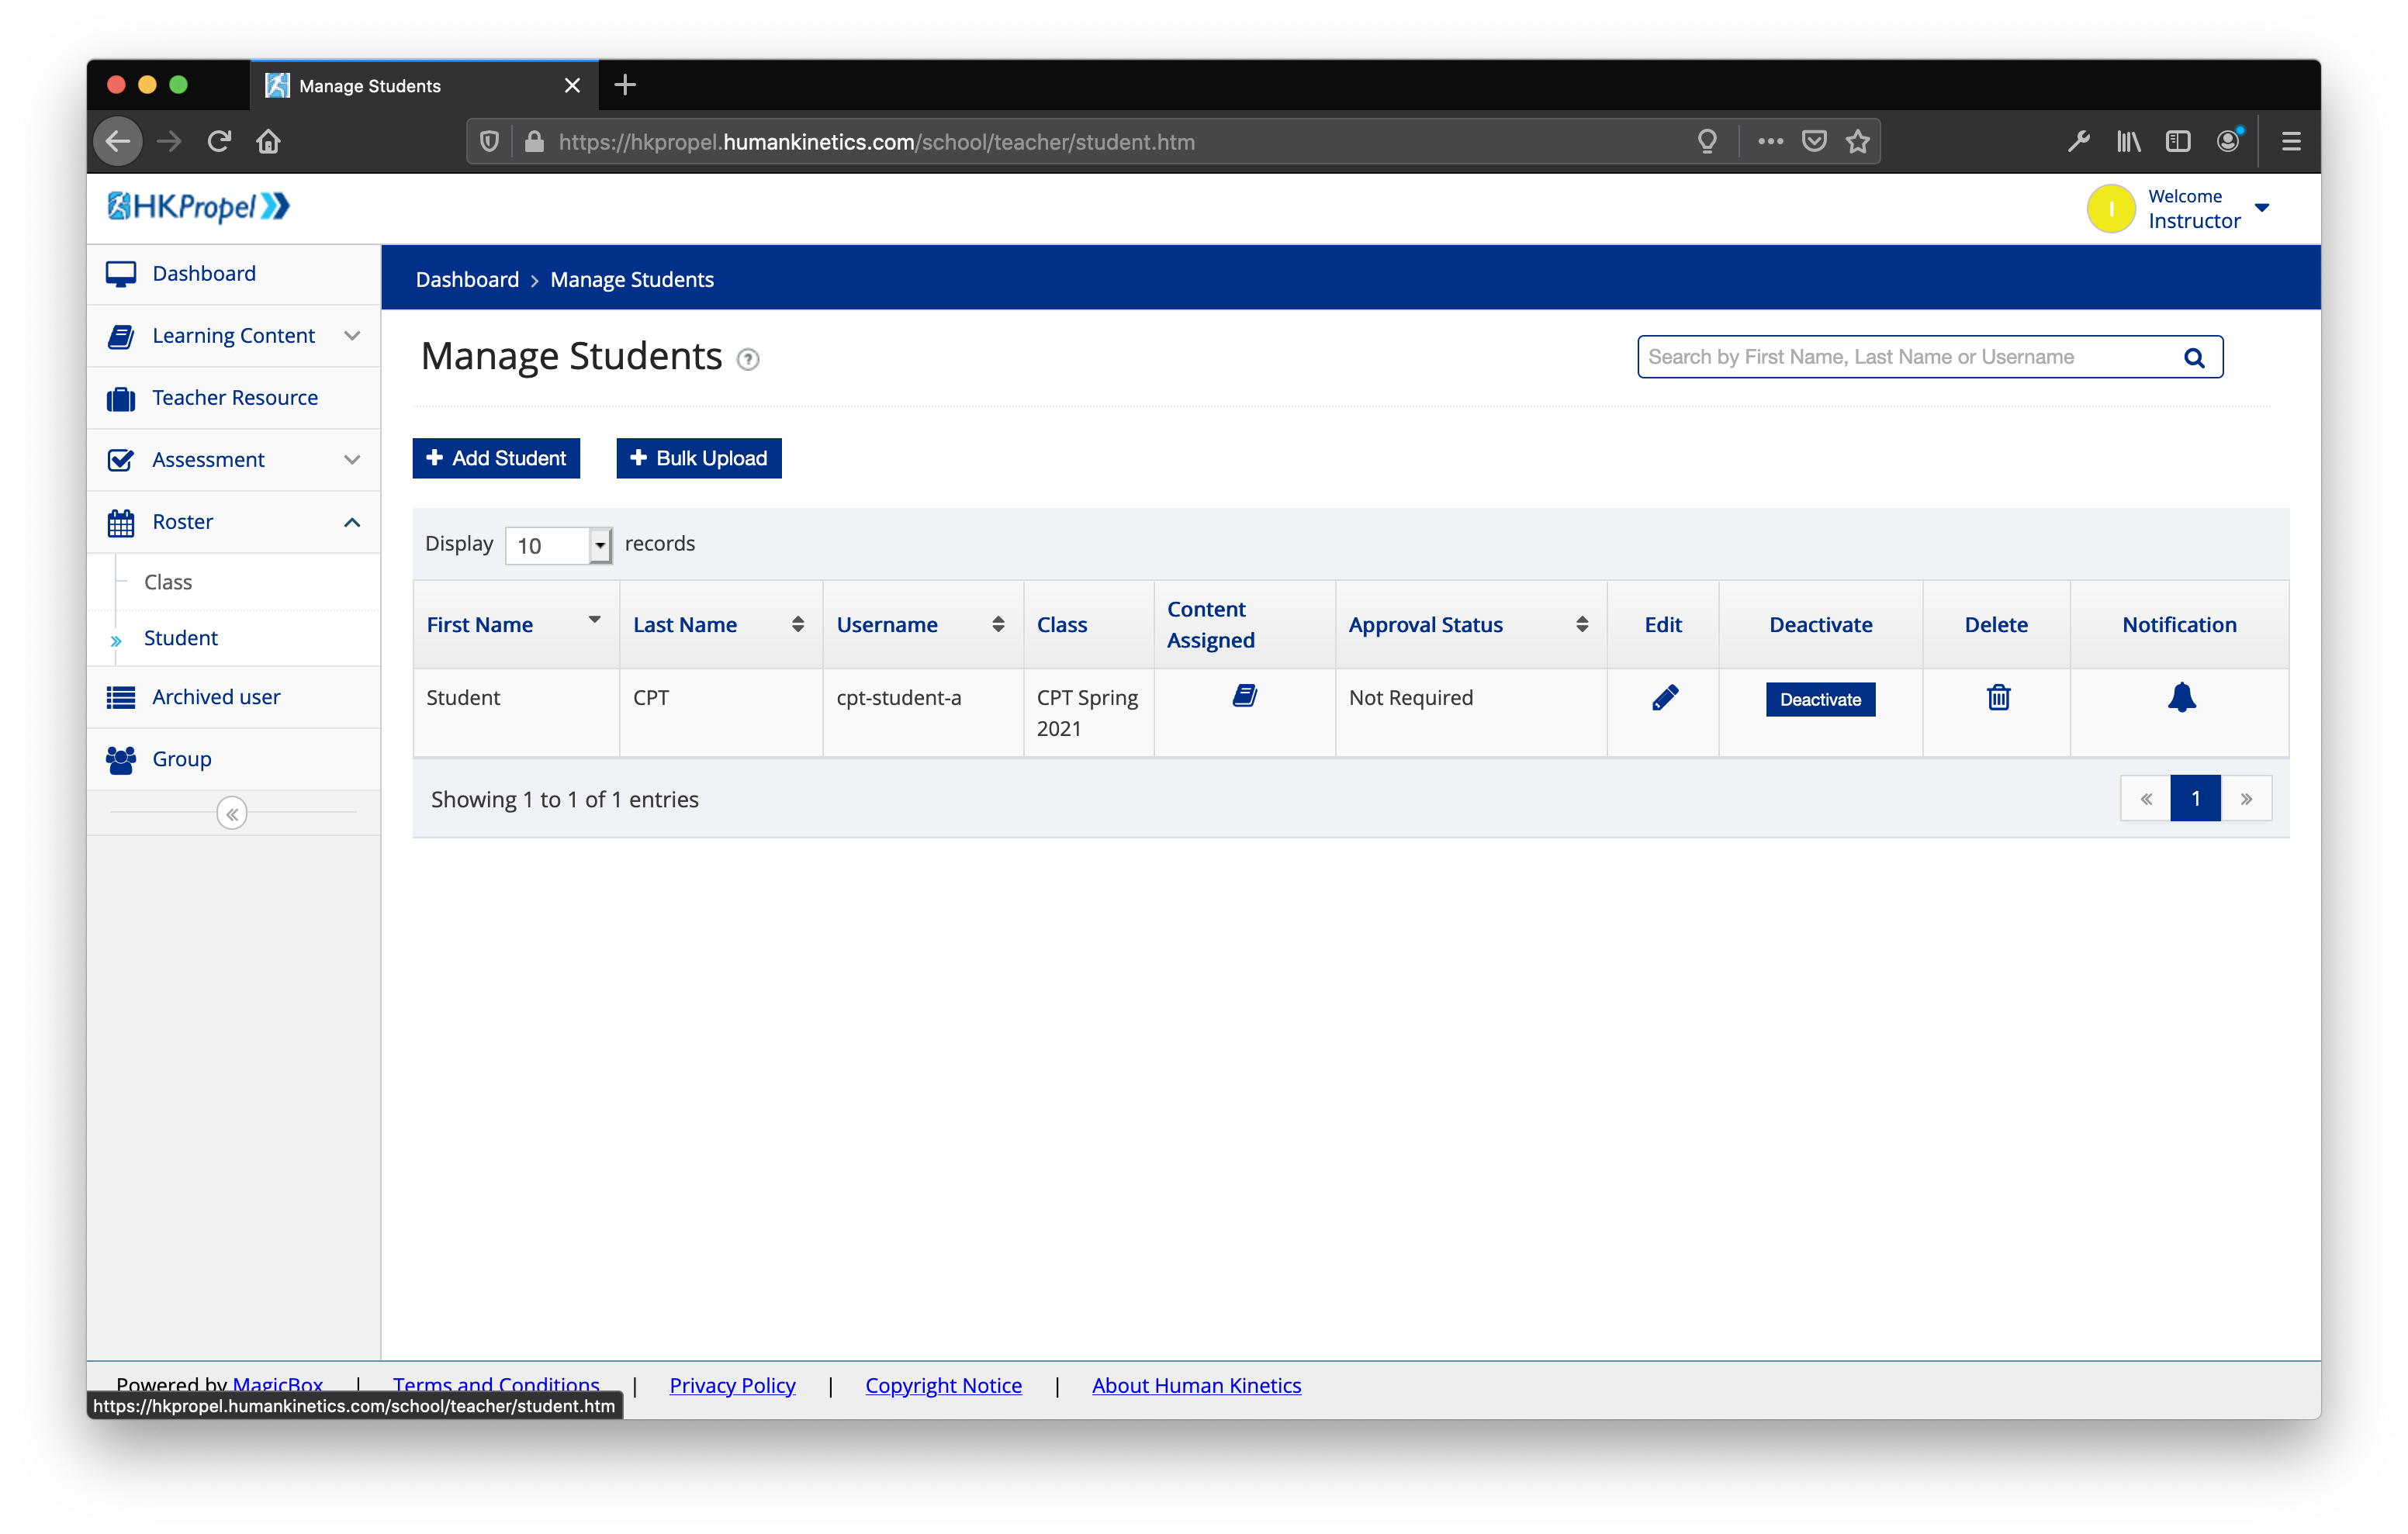Click the trash delete icon in the student row
Viewport: 2408px width, 1534px height.
point(1997,697)
